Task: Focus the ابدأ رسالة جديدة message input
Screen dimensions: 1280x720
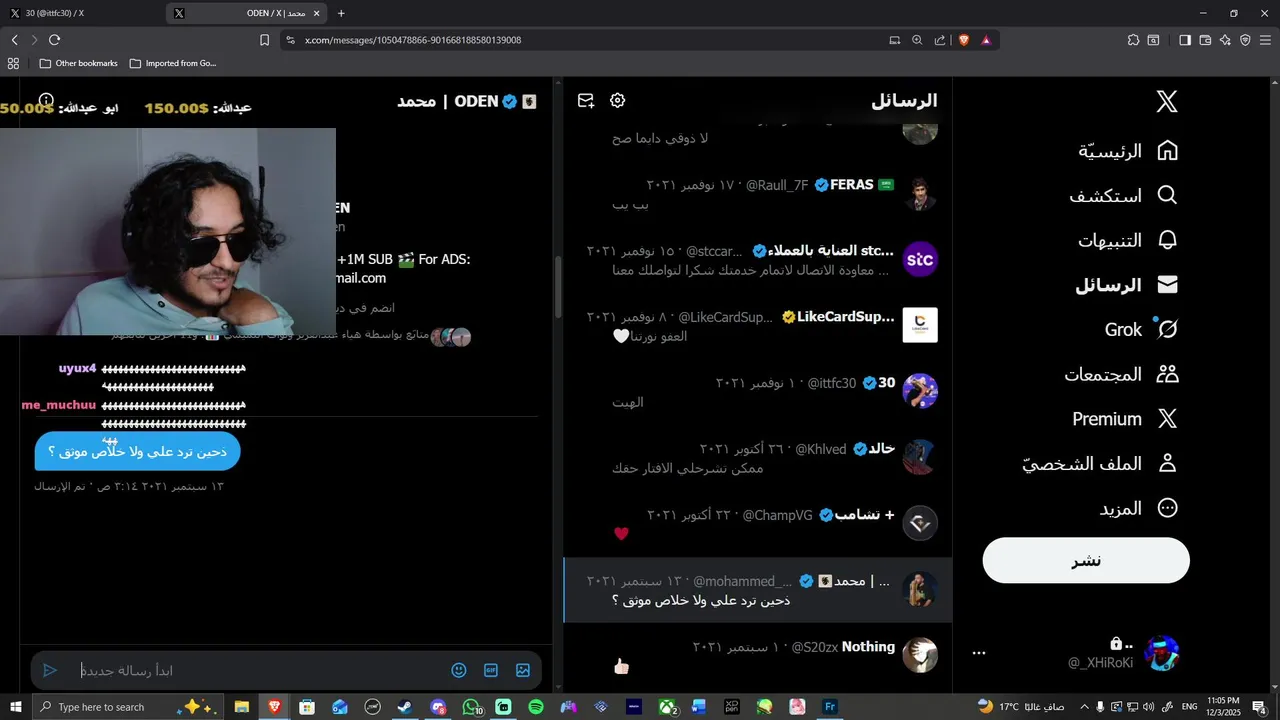Action: point(260,670)
